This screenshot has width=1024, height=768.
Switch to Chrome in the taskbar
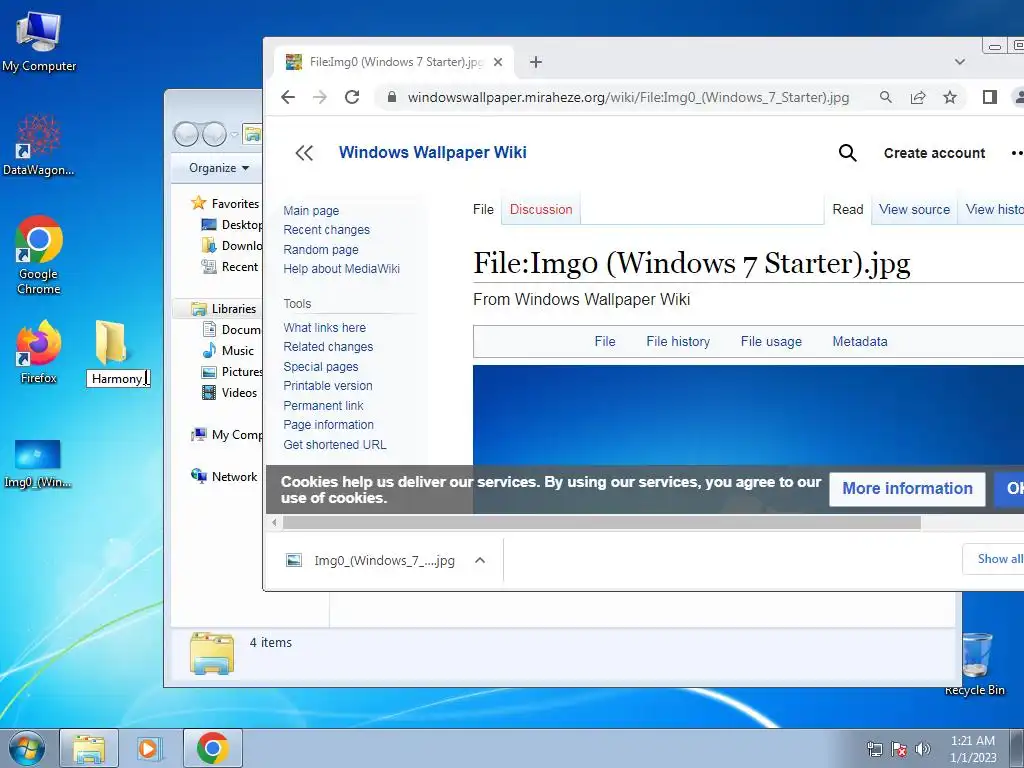[x=212, y=748]
